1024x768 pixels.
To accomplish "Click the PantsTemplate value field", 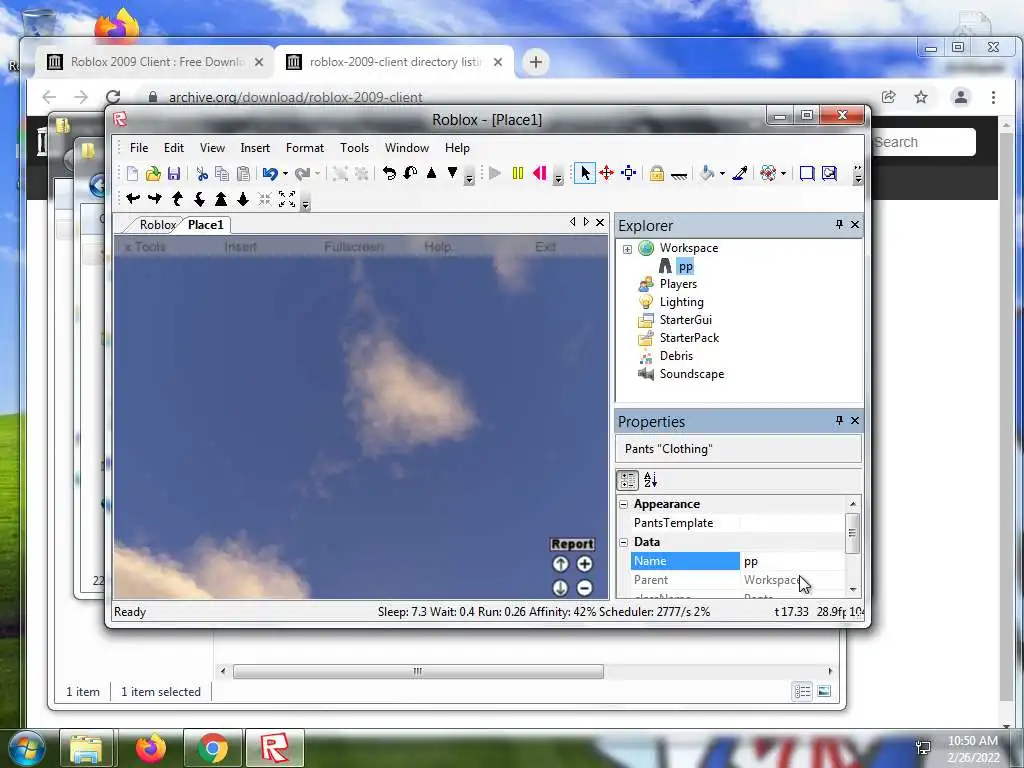I will coord(792,523).
